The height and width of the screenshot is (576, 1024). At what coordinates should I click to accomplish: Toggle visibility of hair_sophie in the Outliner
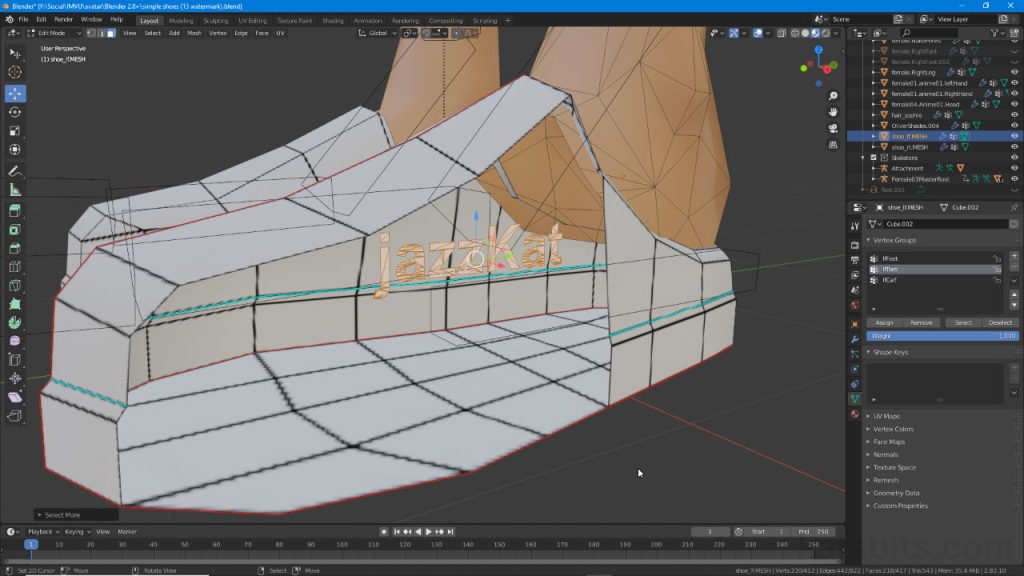(1014, 115)
